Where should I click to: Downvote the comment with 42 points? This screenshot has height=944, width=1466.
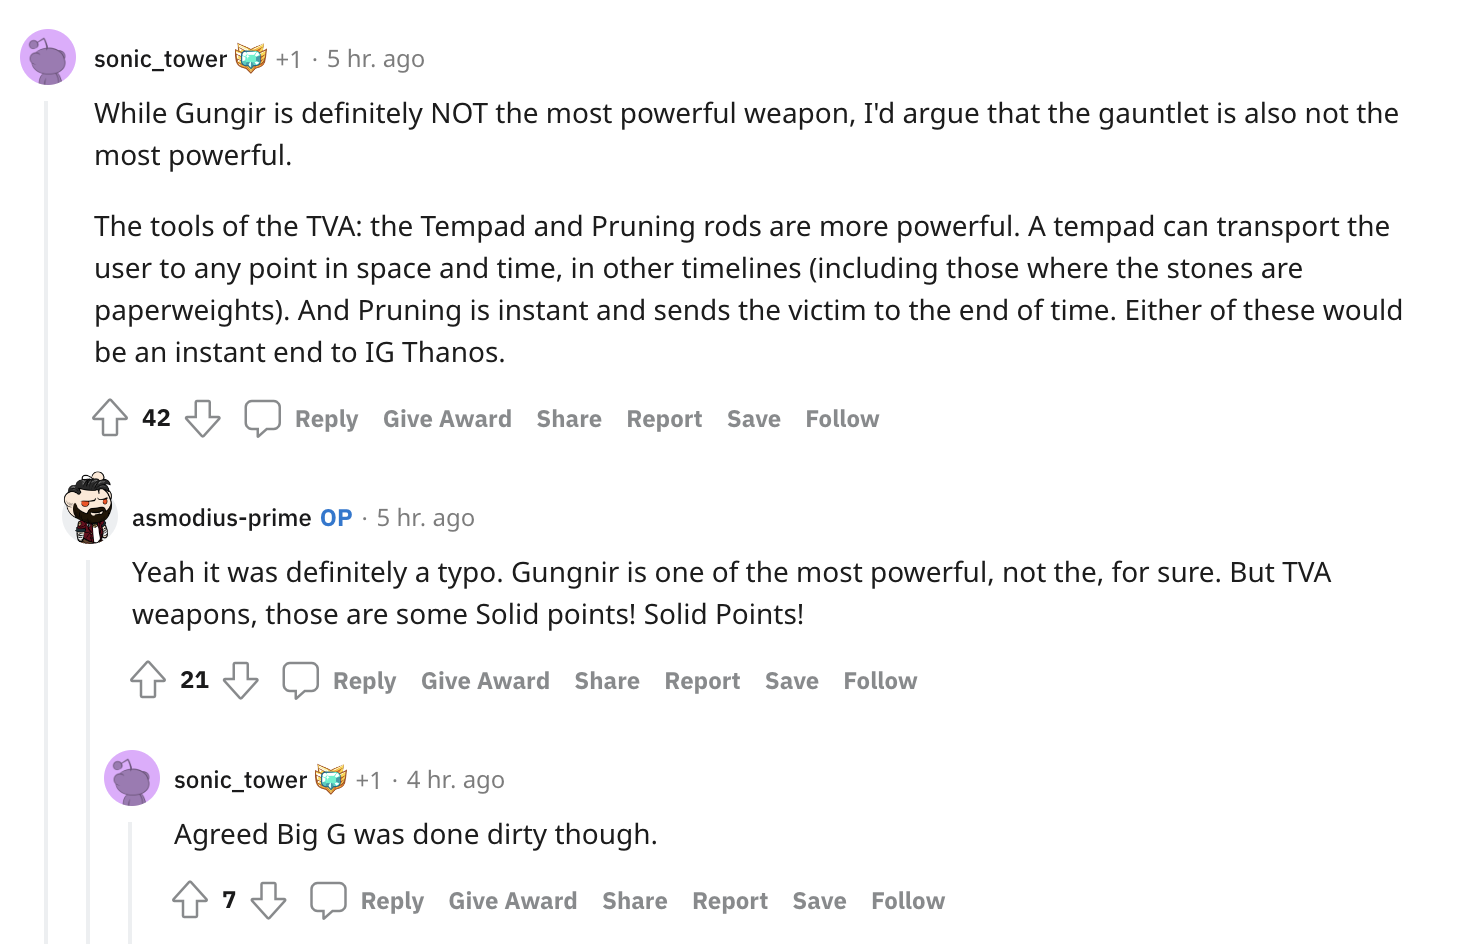pyautogui.click(x=203, y=418)
